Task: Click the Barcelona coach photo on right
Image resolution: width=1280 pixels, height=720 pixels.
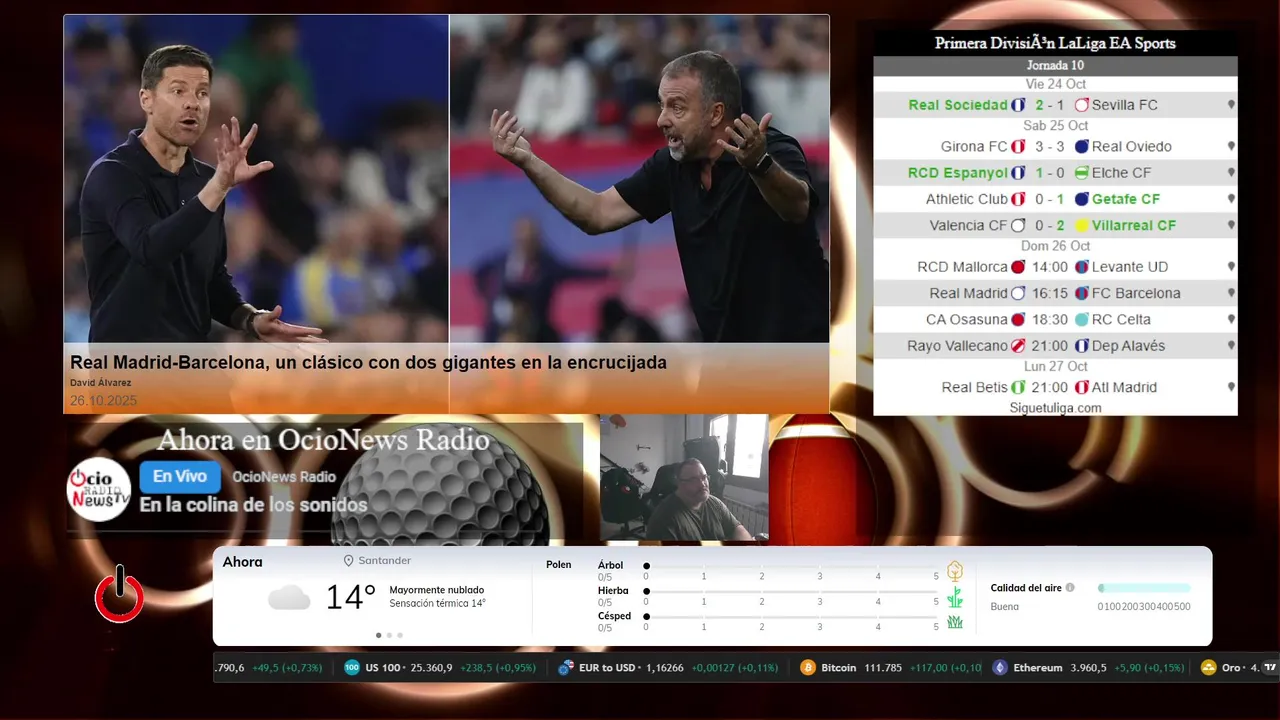Action: click(x=639, y=179)
